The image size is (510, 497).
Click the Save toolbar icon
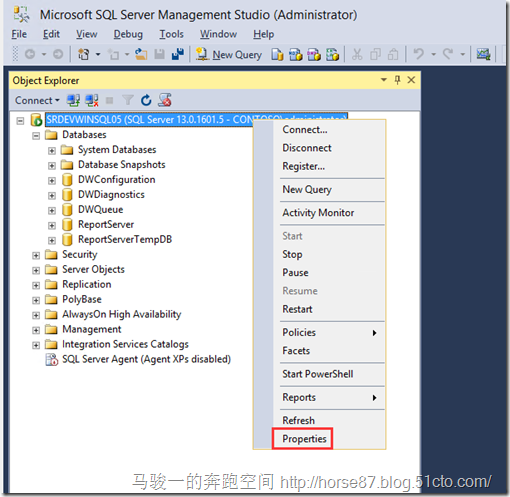(x=160, y=54)
